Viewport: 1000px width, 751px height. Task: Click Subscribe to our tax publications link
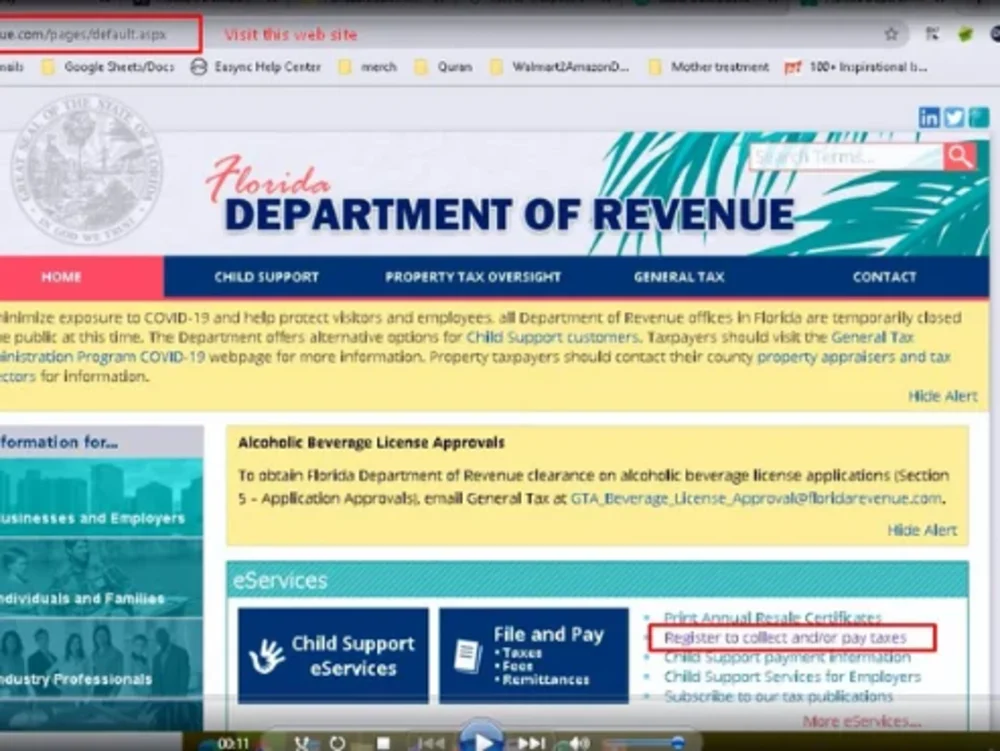point(778,696)
